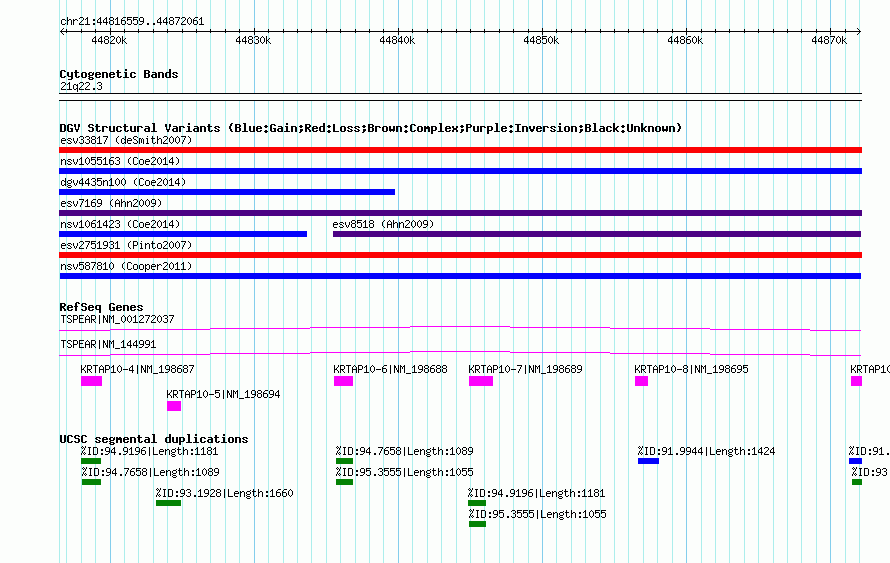Click the 44870k ruler tick label

tap(829, 40)
